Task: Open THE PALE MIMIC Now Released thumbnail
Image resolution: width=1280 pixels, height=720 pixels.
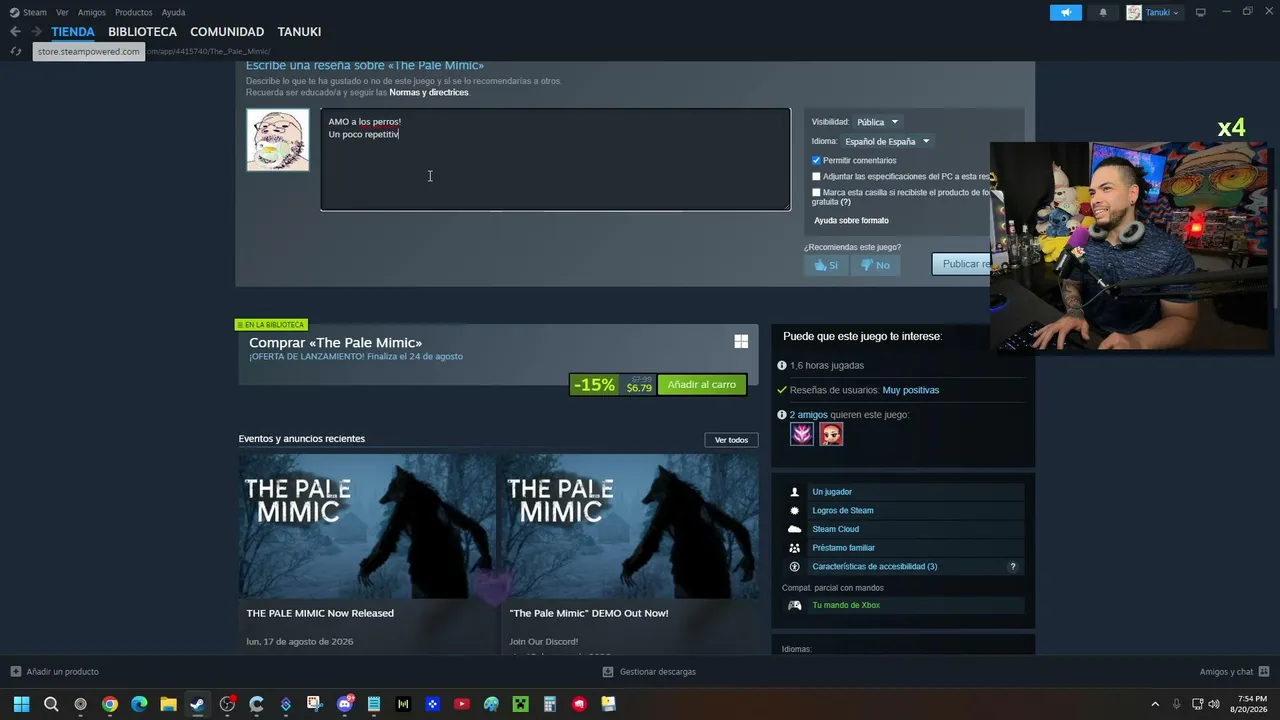Action: 367,527
